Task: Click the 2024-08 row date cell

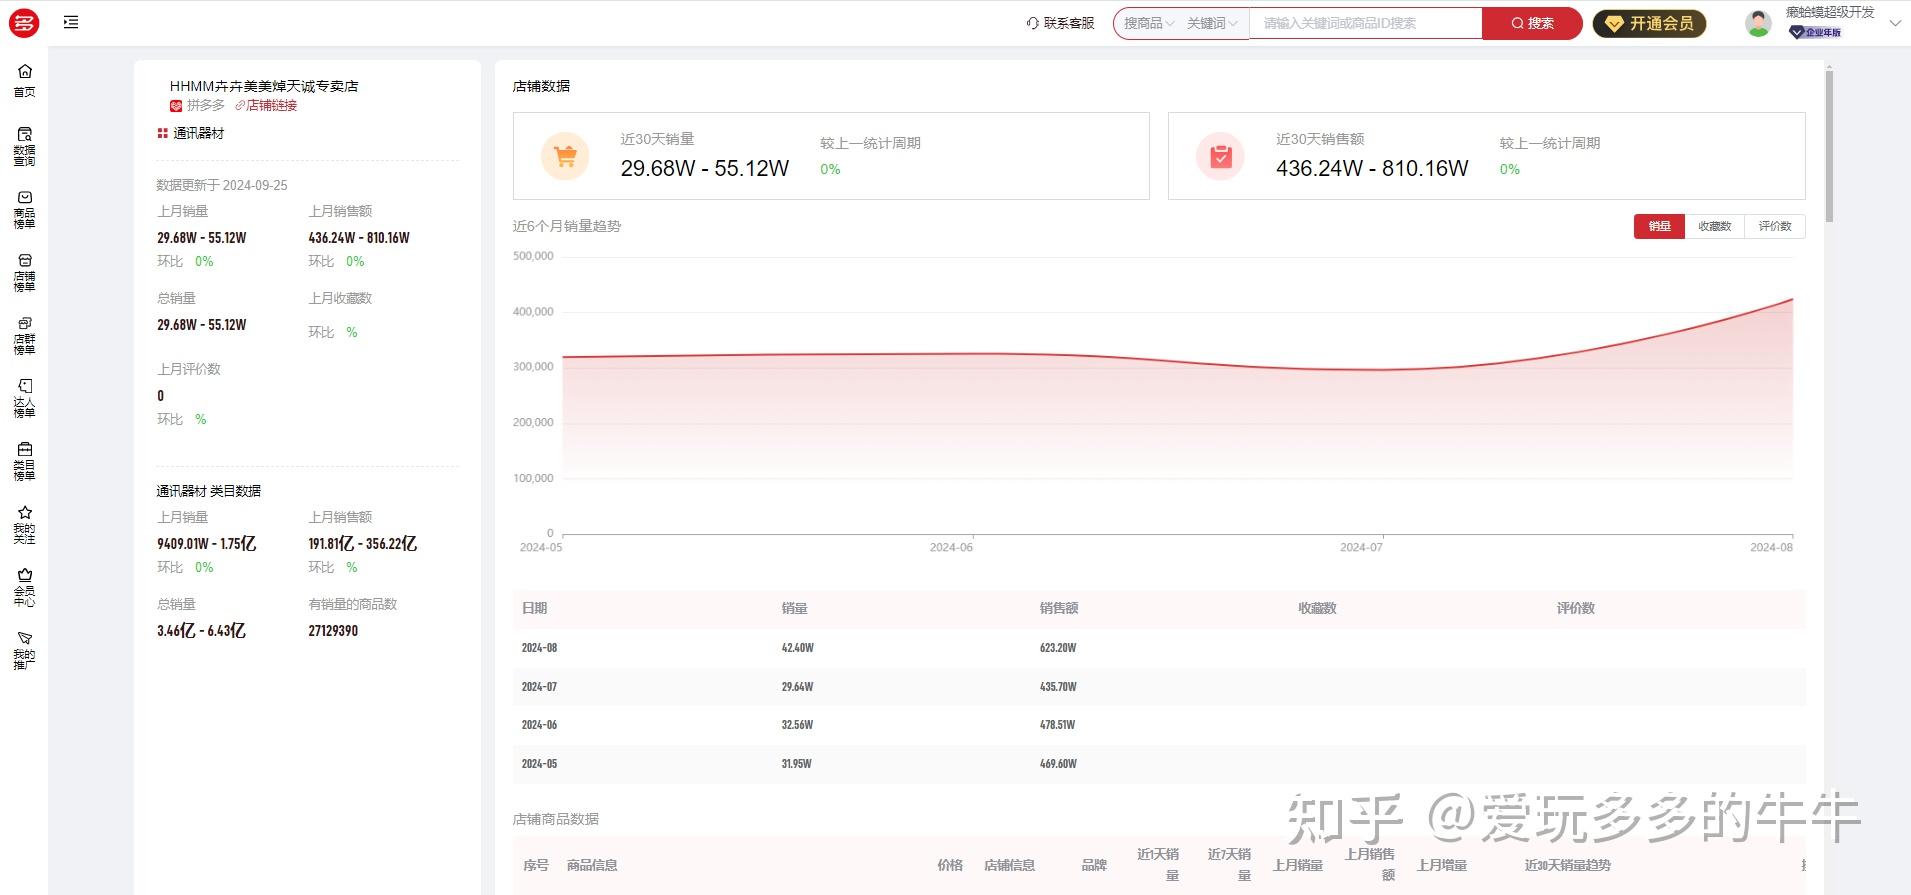Action: pos(539,648)
